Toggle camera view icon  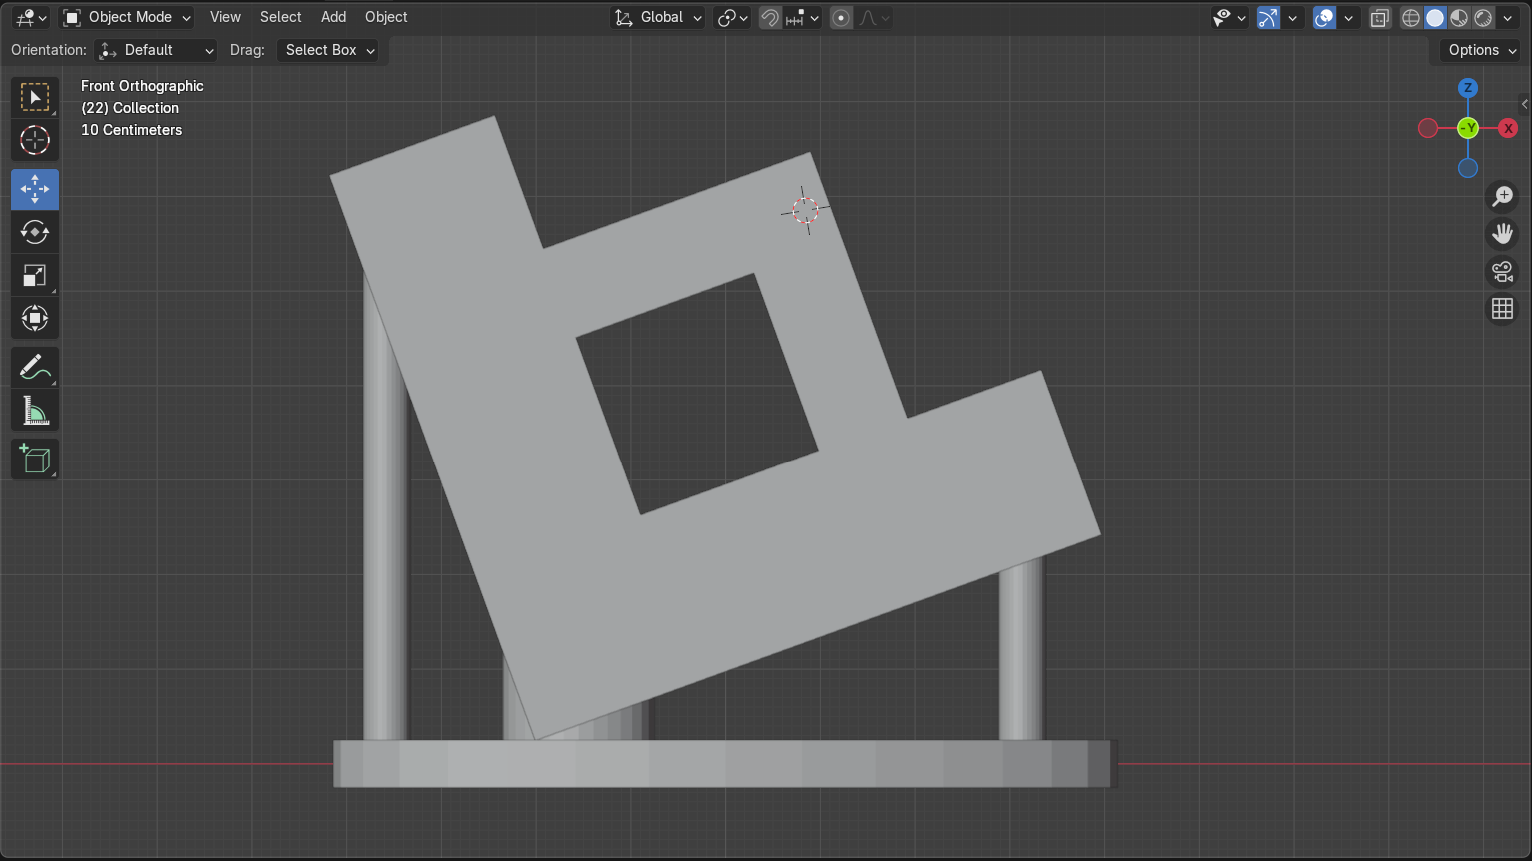1502,271
